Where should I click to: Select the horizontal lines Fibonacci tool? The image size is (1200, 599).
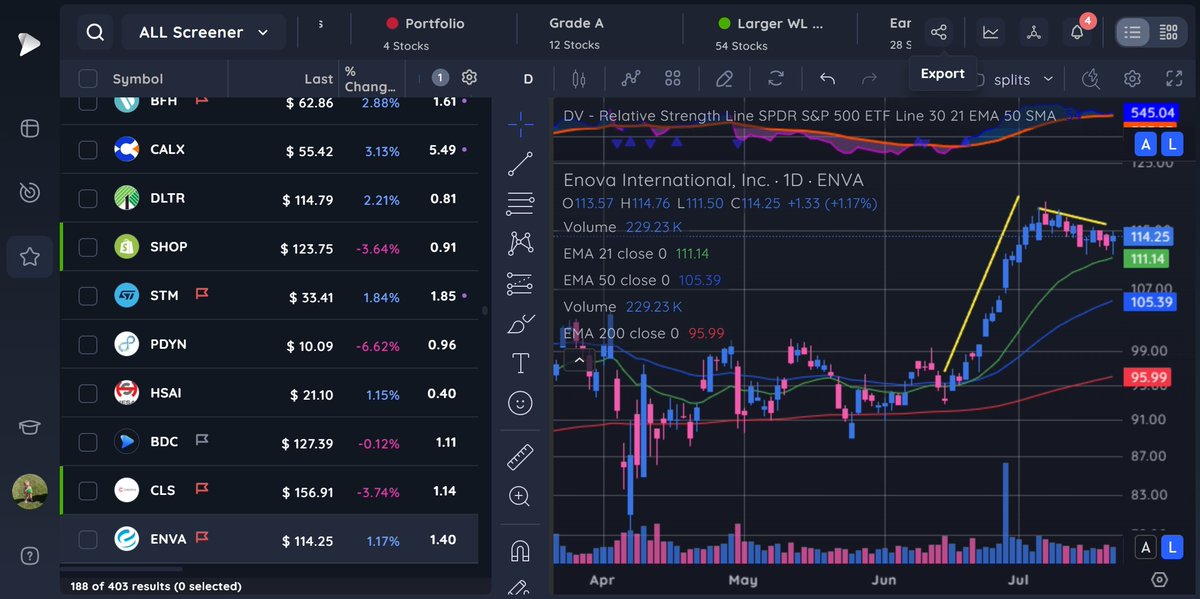coord(520,204)
